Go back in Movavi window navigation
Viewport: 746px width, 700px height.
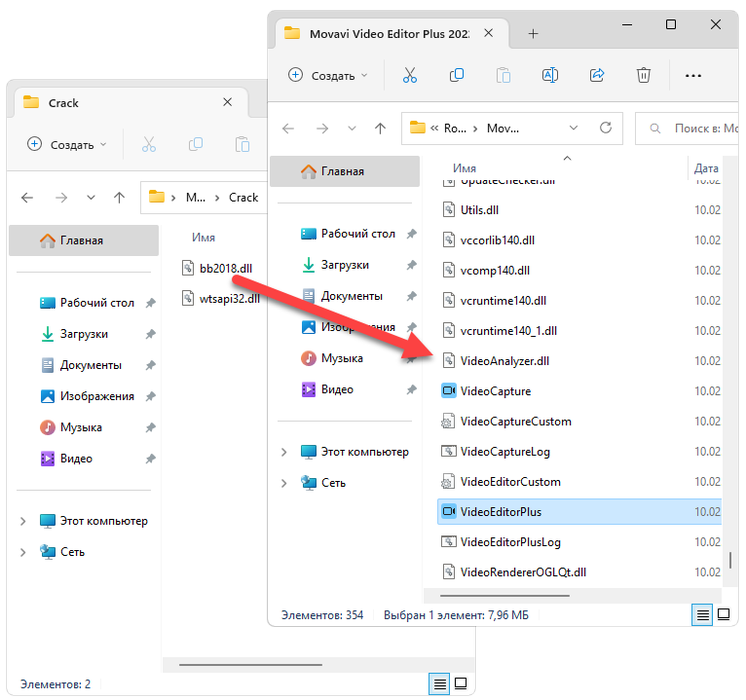[288, 128]
